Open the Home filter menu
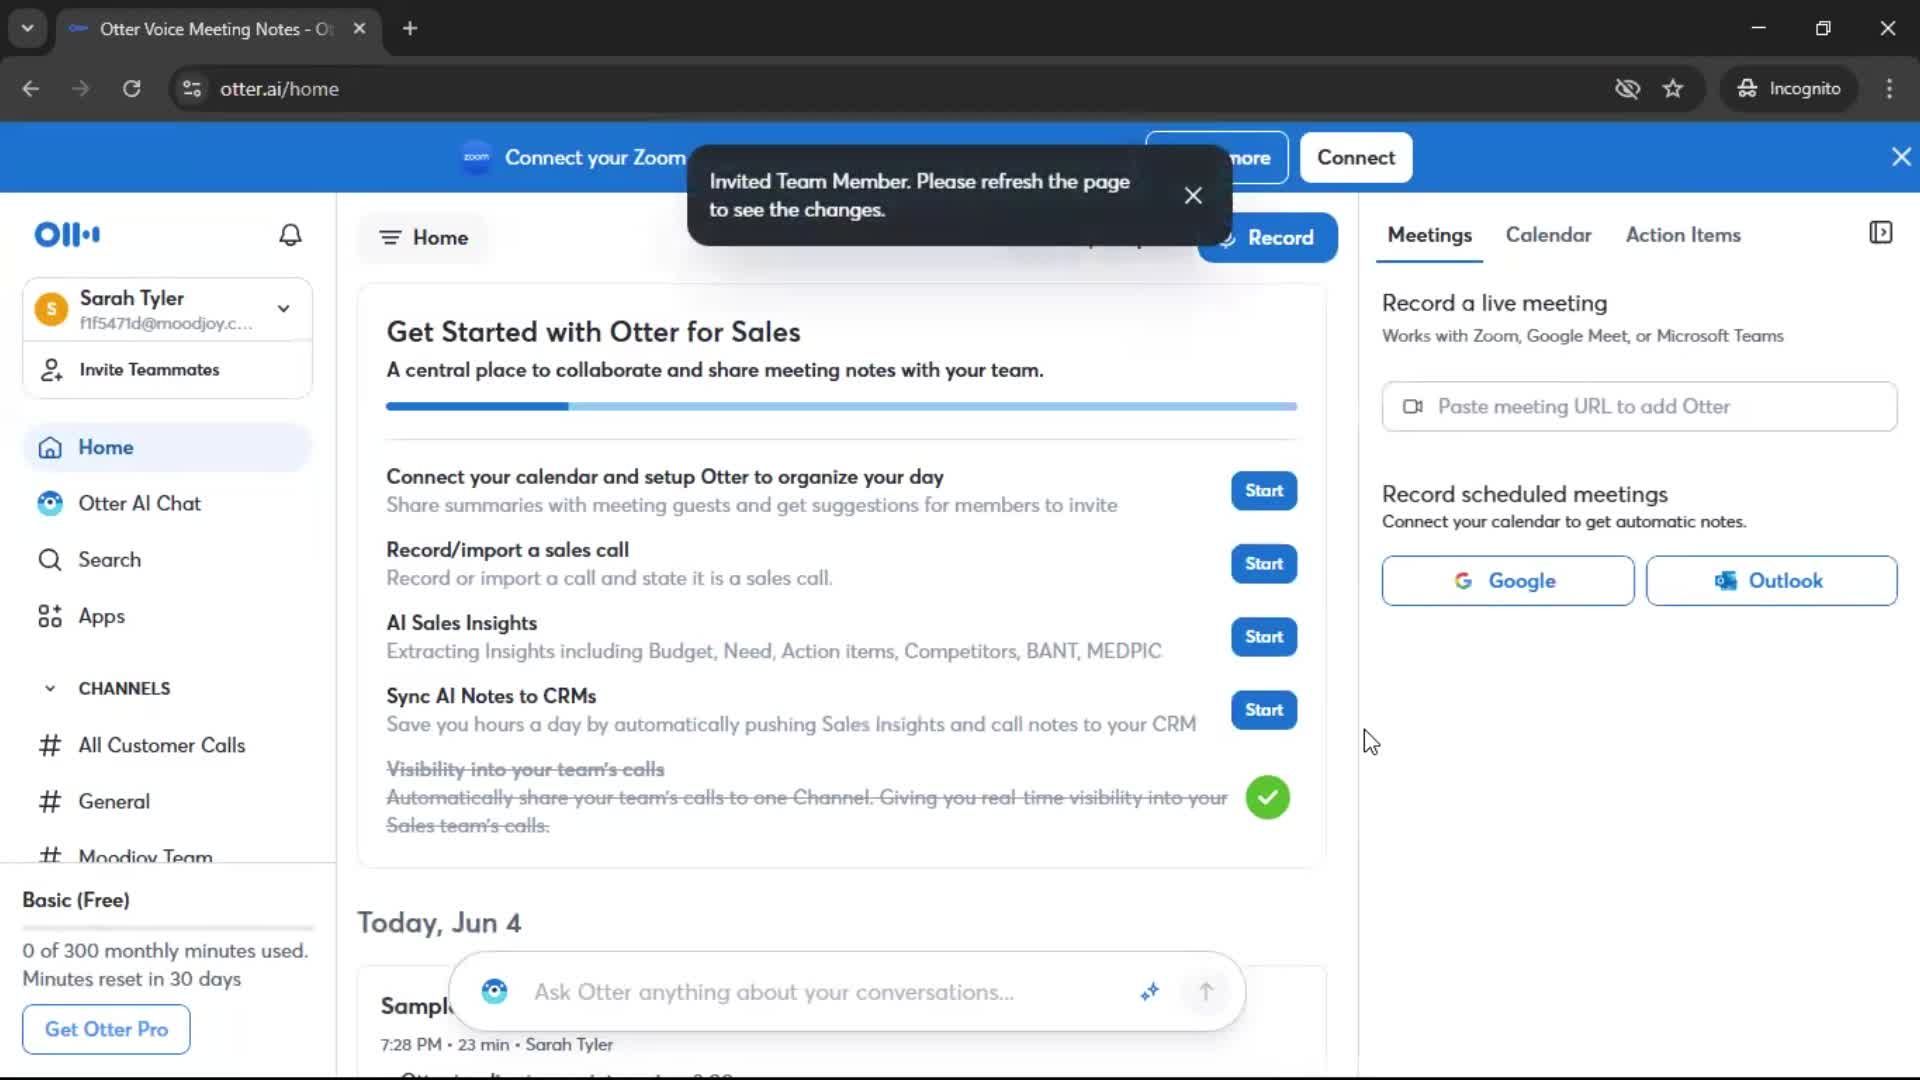 pos(424,238)
